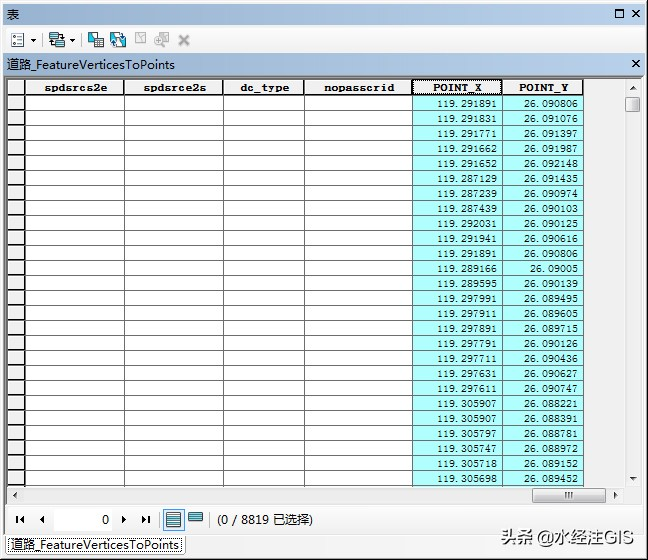Viewport: 648px width, 560px height.
Task: Click Select By Attributes icon
Action: coord(96,40)
